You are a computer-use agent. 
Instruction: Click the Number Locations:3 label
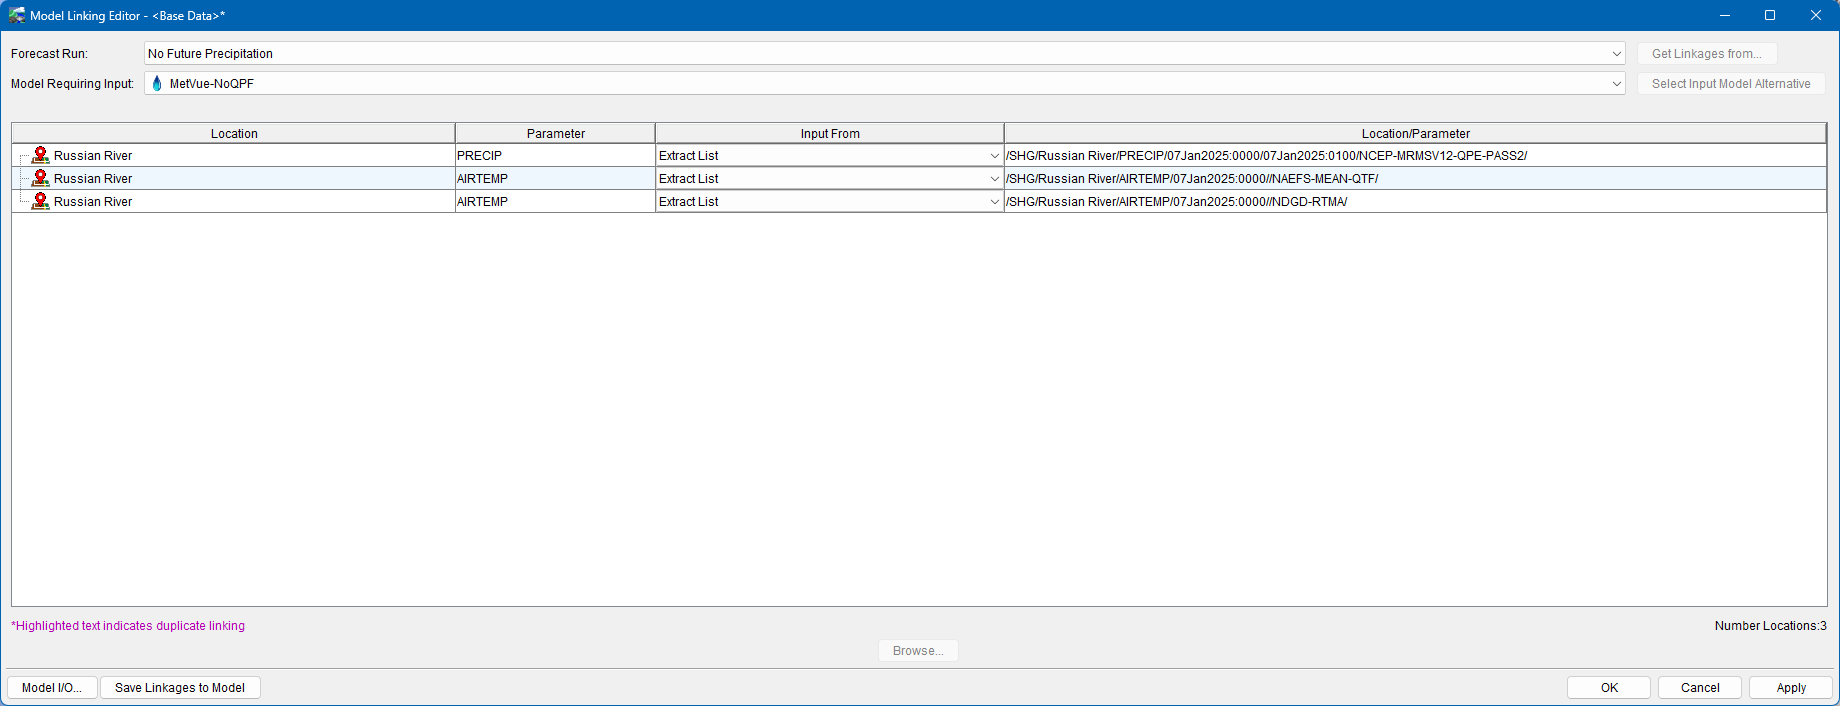pyautogui.click(x=1770, y=626)
